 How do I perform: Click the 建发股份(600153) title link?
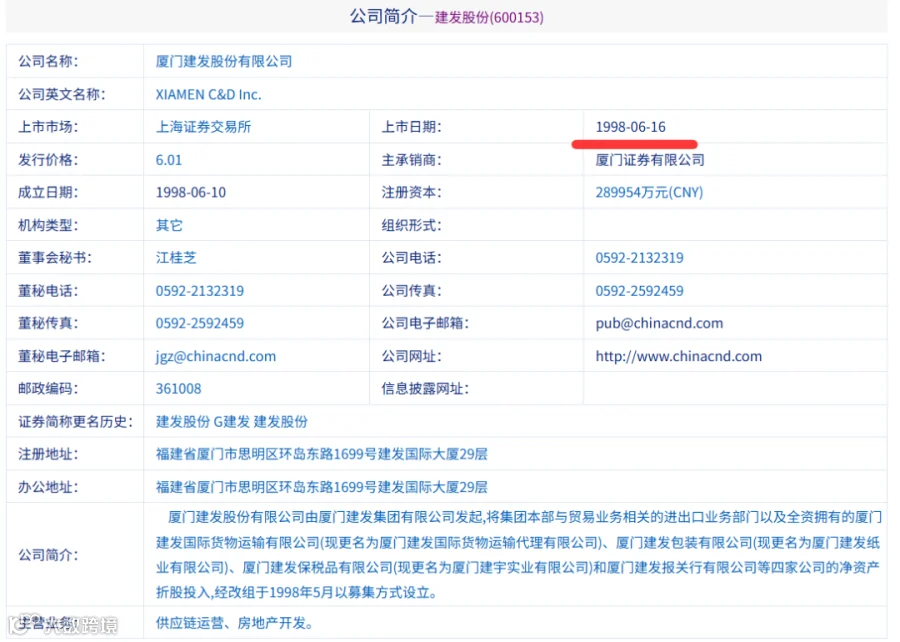pyautogui.click(x=489, y=17)
